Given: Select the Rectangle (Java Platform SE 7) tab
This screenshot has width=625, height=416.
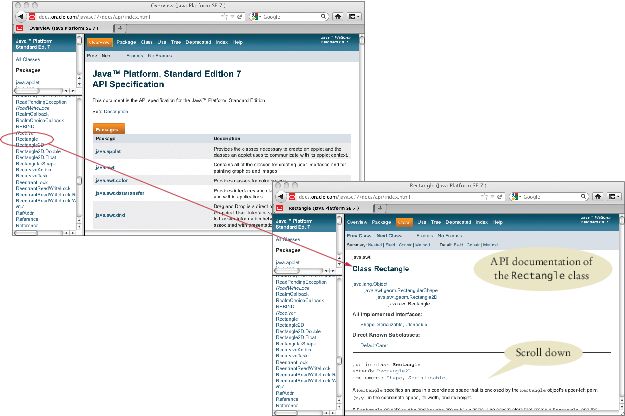Looking at the screenshot, I should click(323, 208).
